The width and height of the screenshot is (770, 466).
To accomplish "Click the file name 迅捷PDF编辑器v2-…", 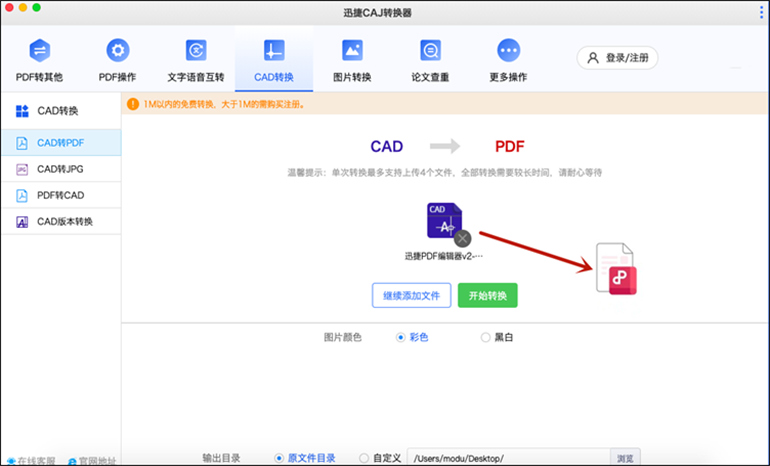I will pos(444,256).
